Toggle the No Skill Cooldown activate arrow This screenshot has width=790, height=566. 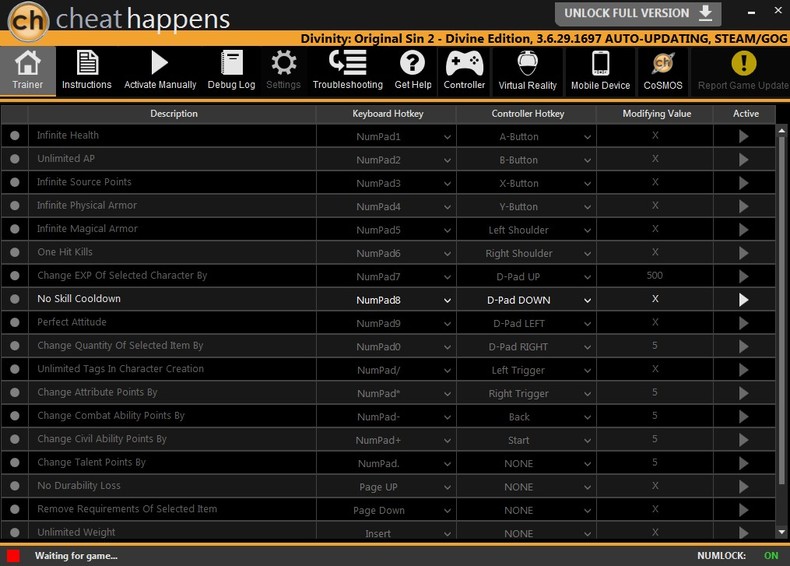[x=744, y=300]
